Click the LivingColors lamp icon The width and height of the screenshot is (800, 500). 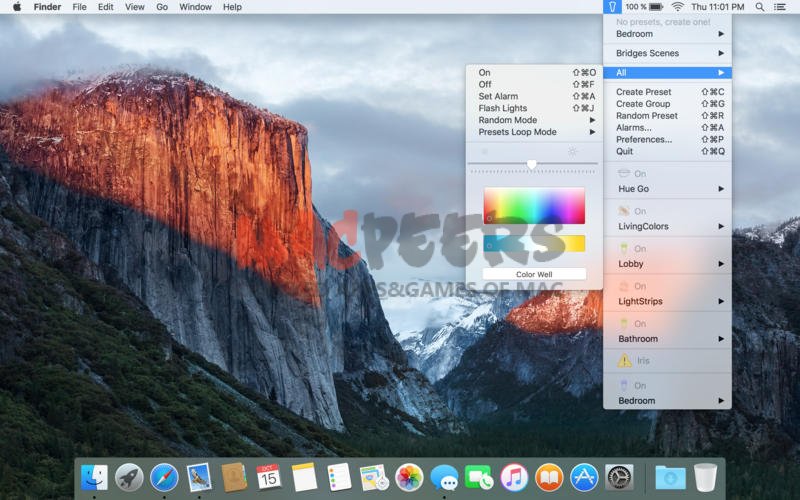(x=623, y=211)
